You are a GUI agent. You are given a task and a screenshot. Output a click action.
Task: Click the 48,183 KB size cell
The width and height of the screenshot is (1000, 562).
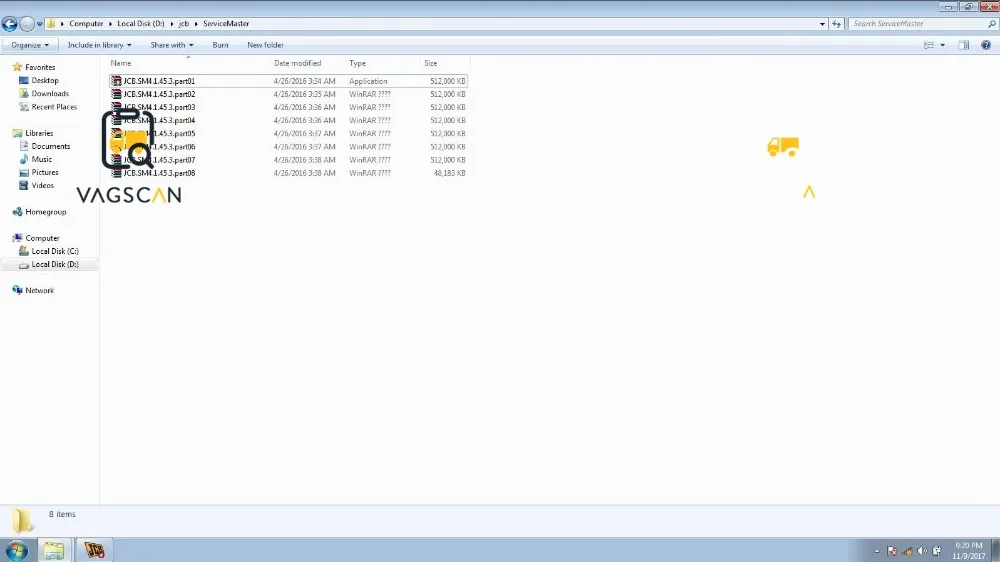click(x=449, y=173)
